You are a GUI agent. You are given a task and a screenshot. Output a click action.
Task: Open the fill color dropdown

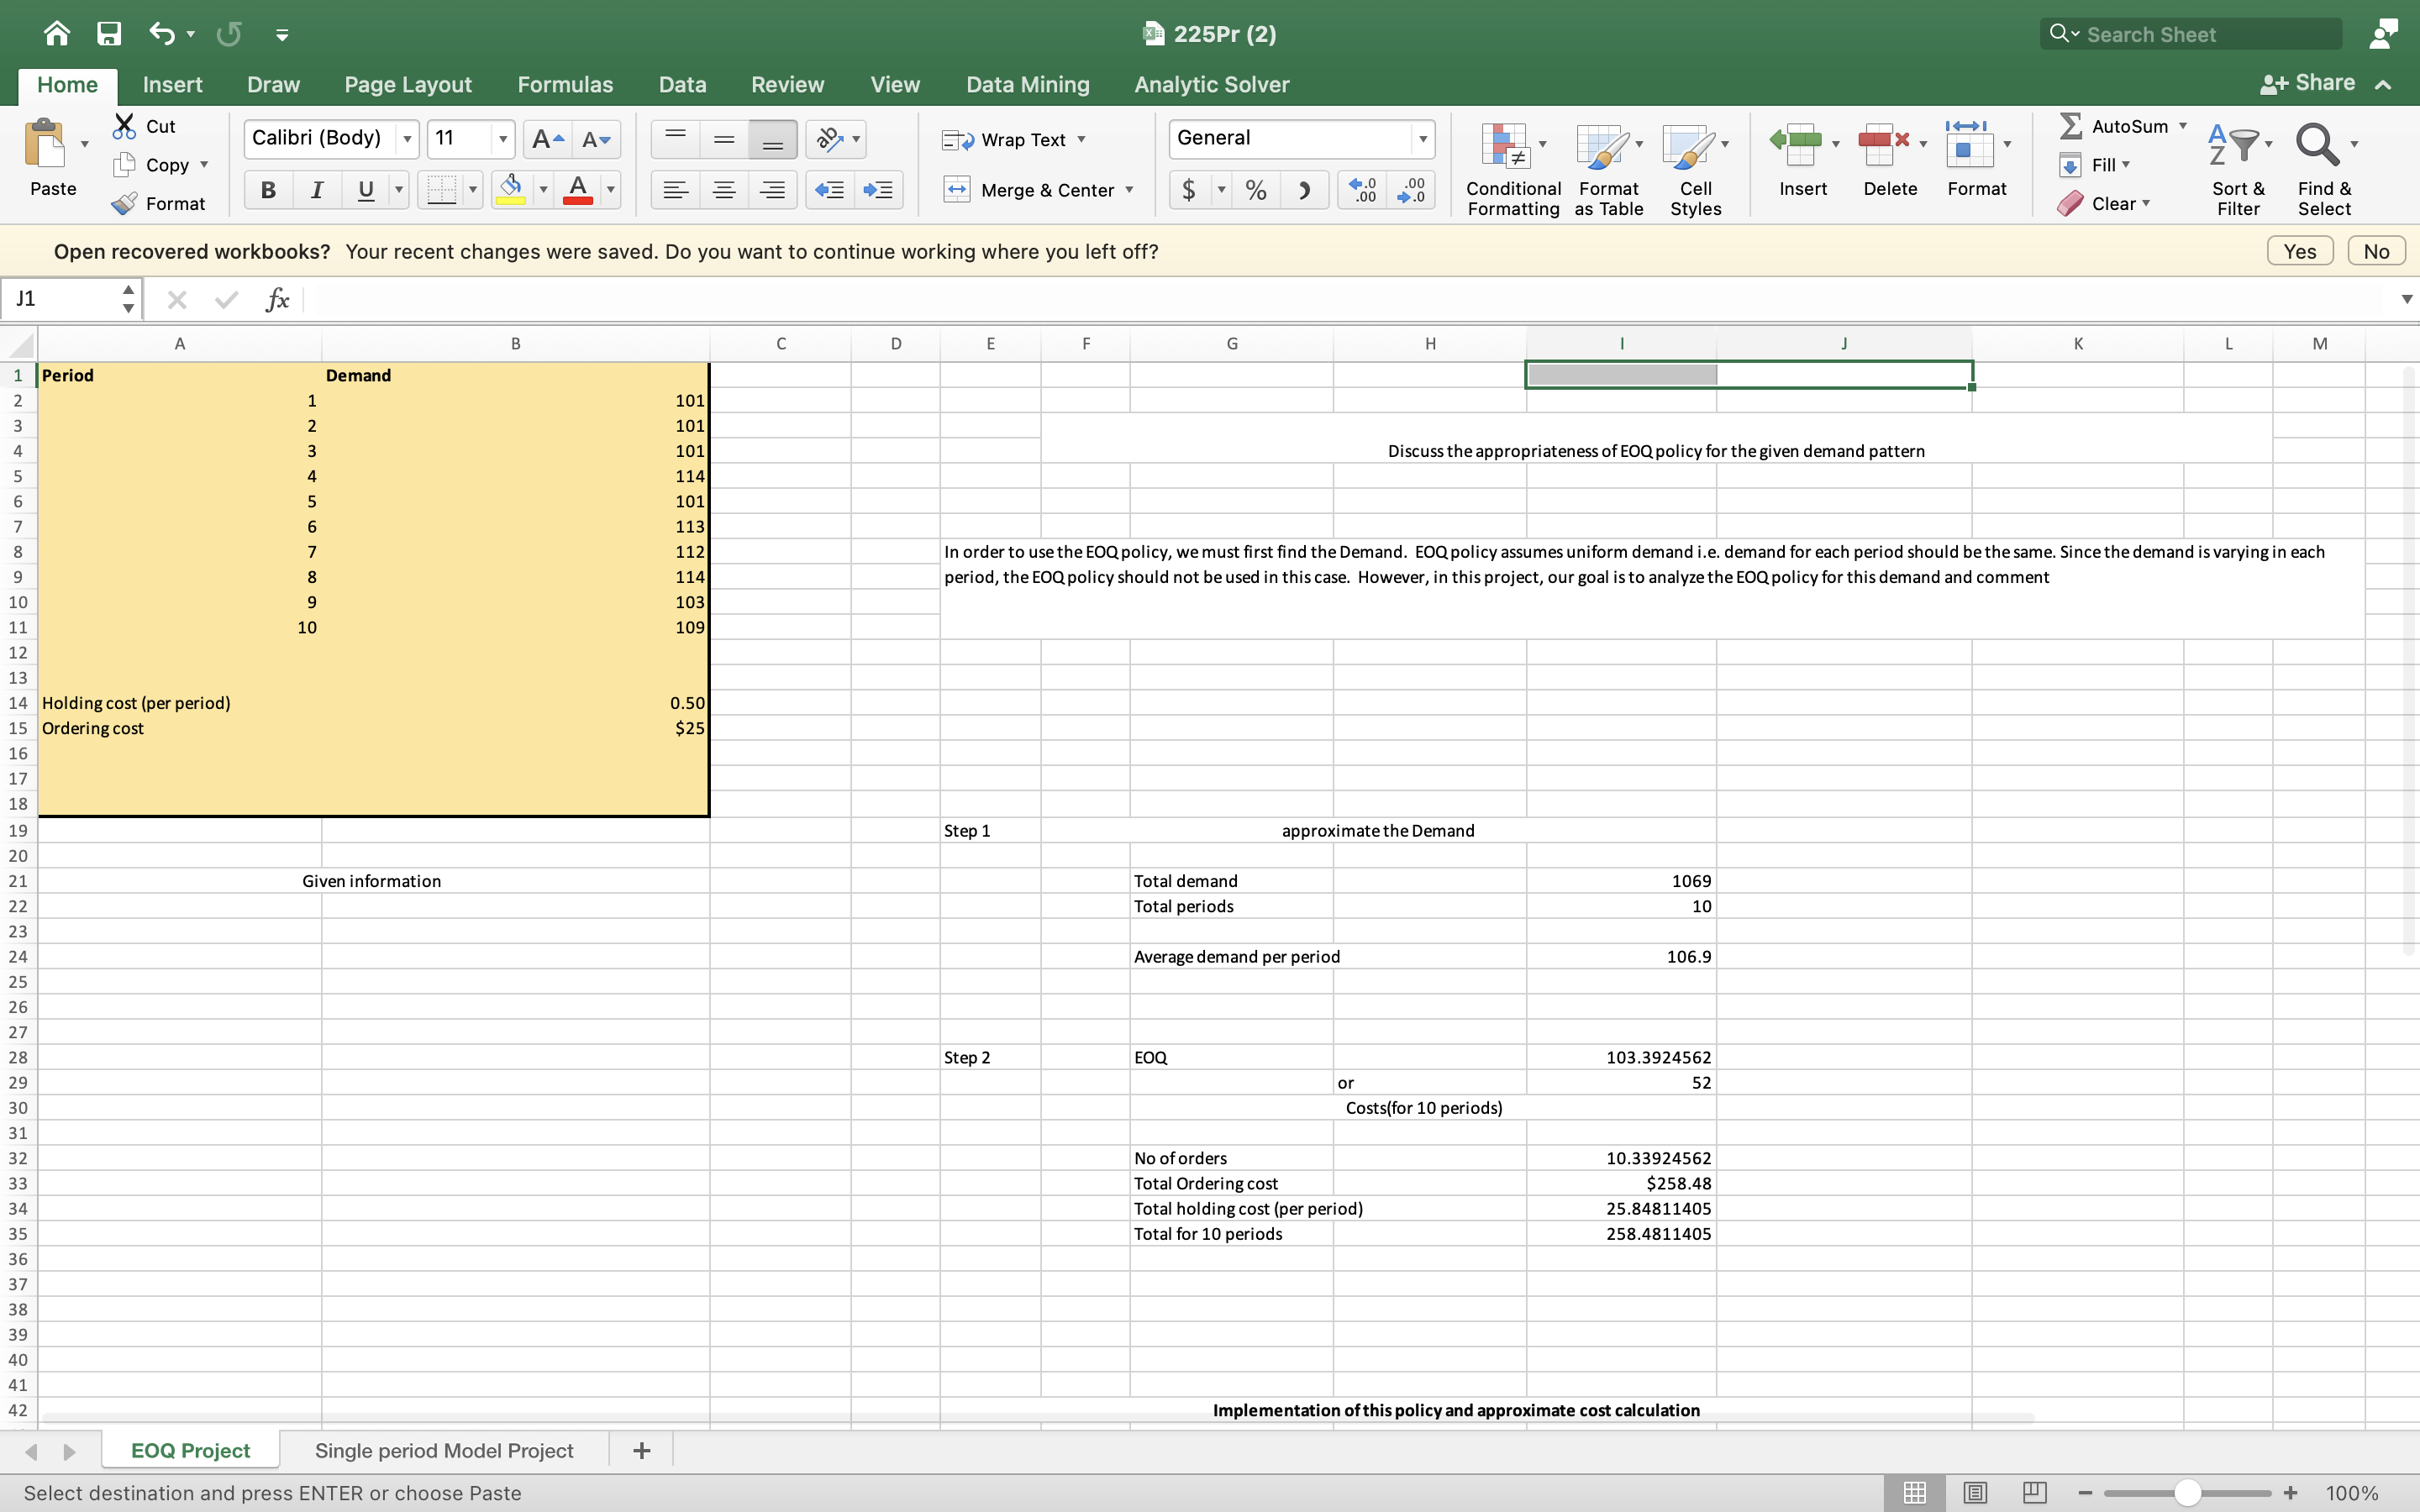pyautogui.click(x=543, y=190)
